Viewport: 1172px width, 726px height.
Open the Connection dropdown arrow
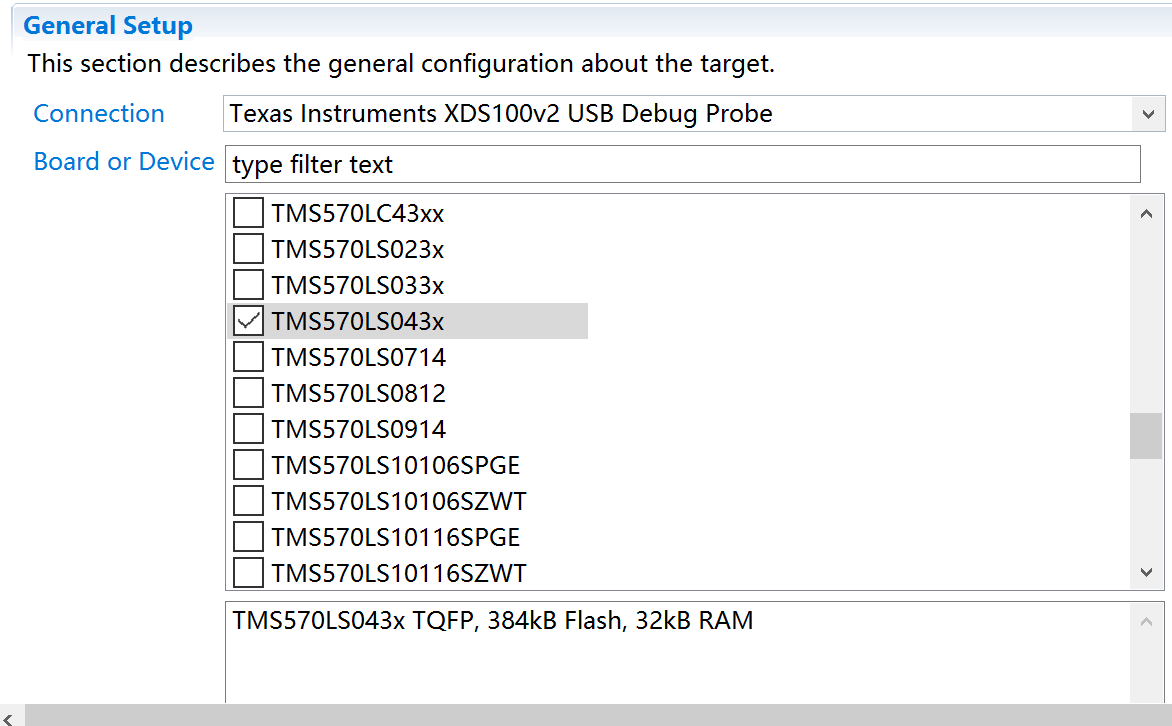click(1147, 114)
